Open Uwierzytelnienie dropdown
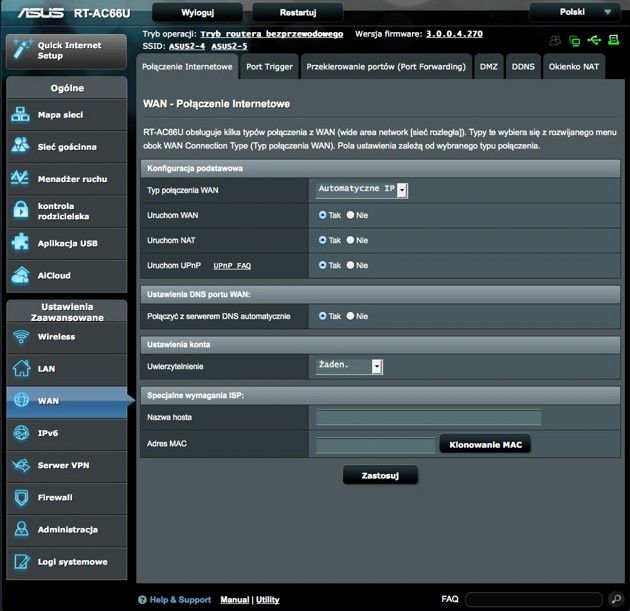Screen dimensions: 630x611 [349, 366]
